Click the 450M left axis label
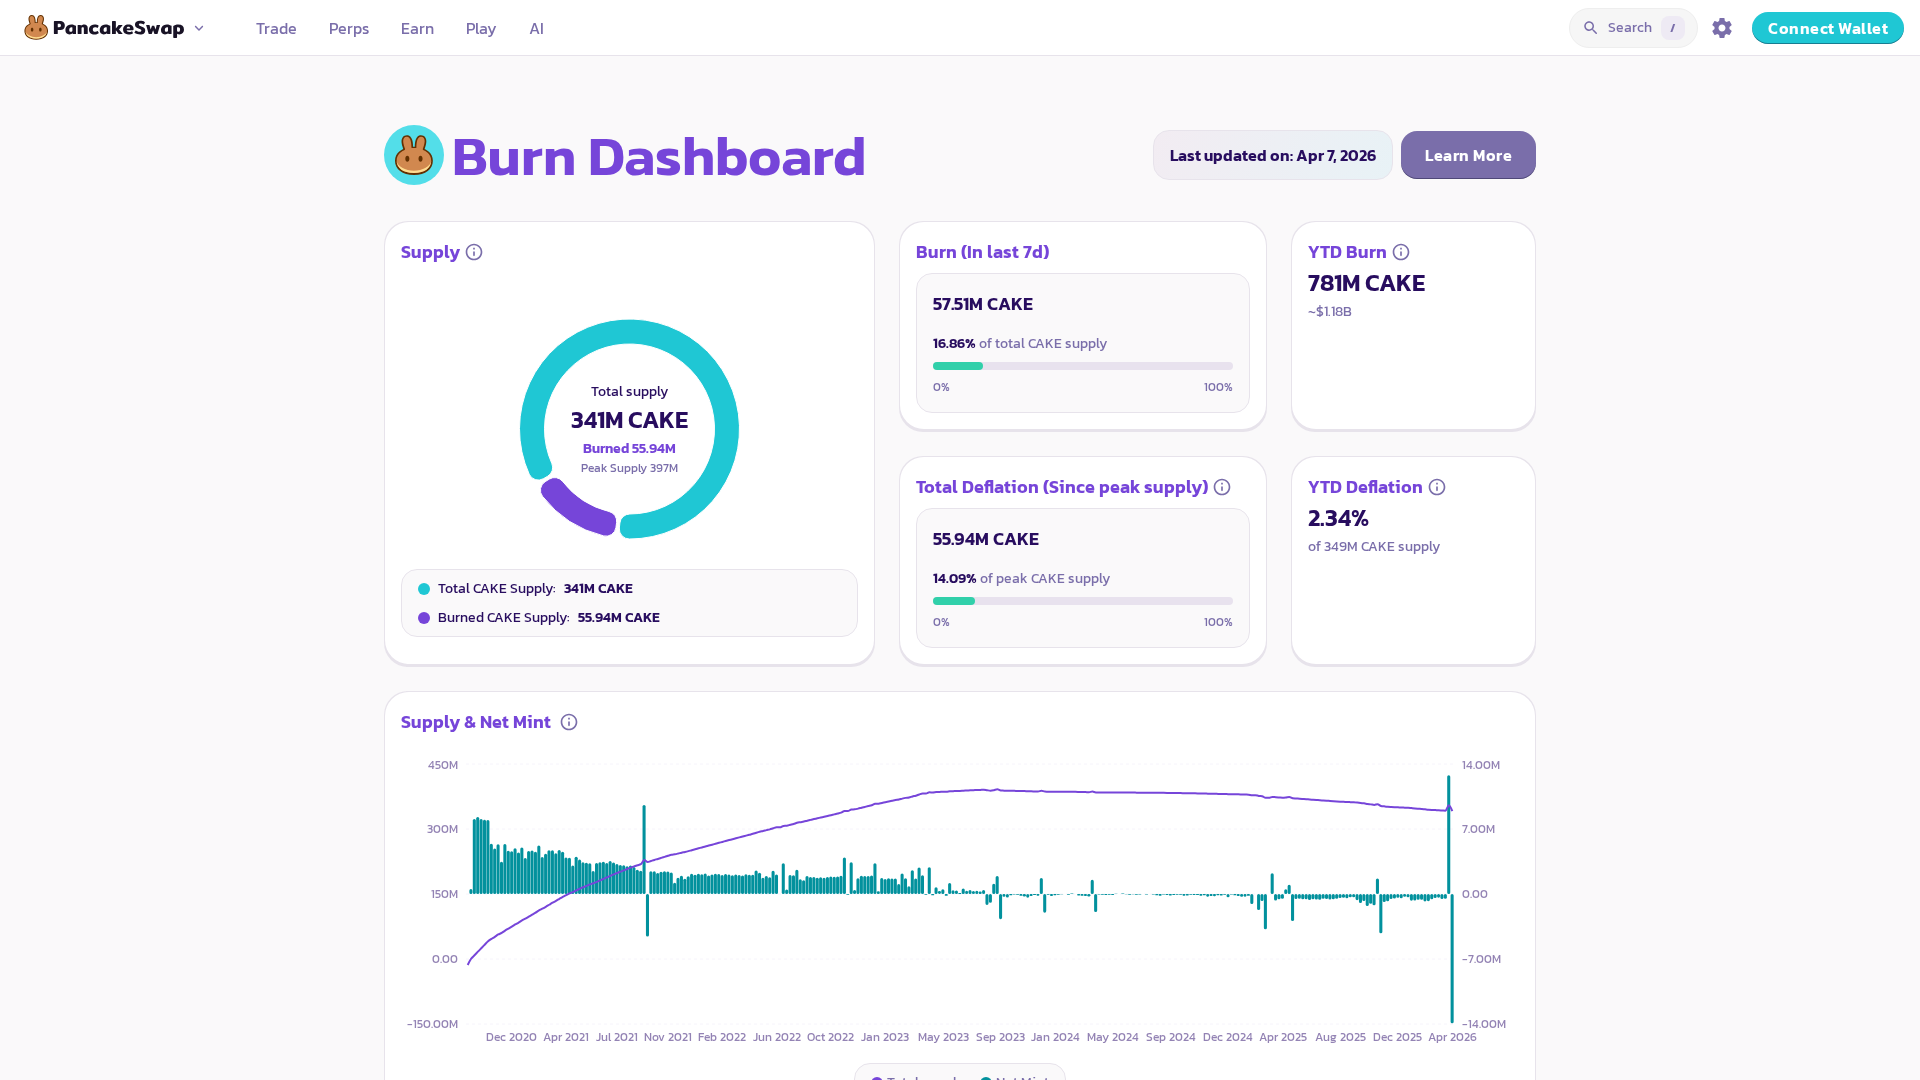This screenshot has height=1080, width=1920. pyautogui.click(x=443, y=765)
